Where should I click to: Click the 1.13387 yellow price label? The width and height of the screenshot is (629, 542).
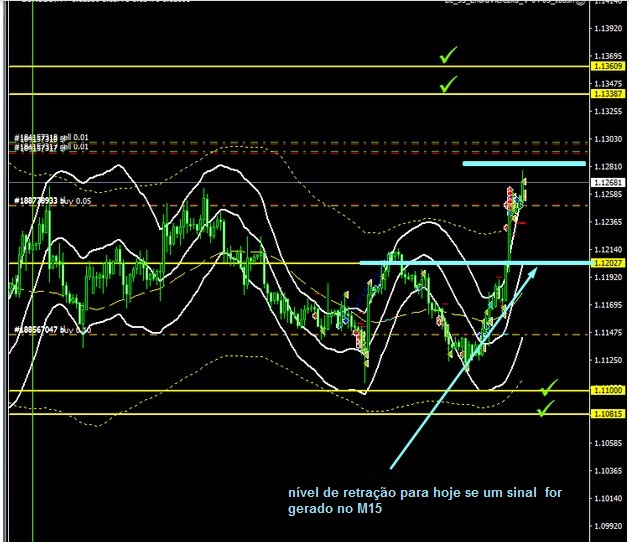pos(608,93)
